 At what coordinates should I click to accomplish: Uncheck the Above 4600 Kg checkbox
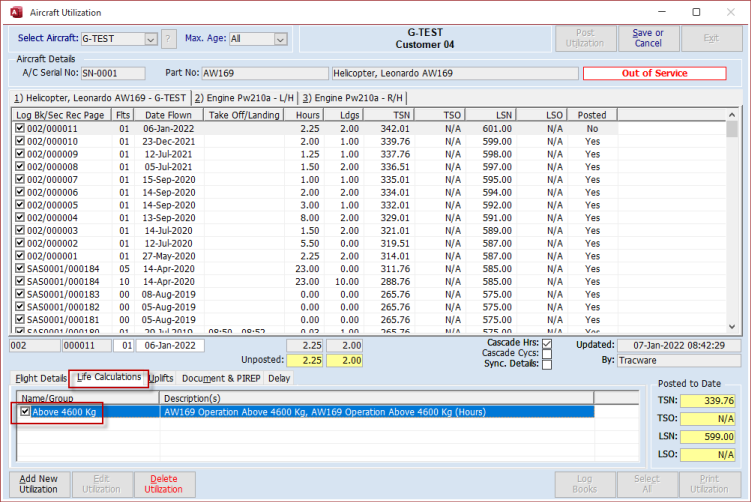(25, 411)
